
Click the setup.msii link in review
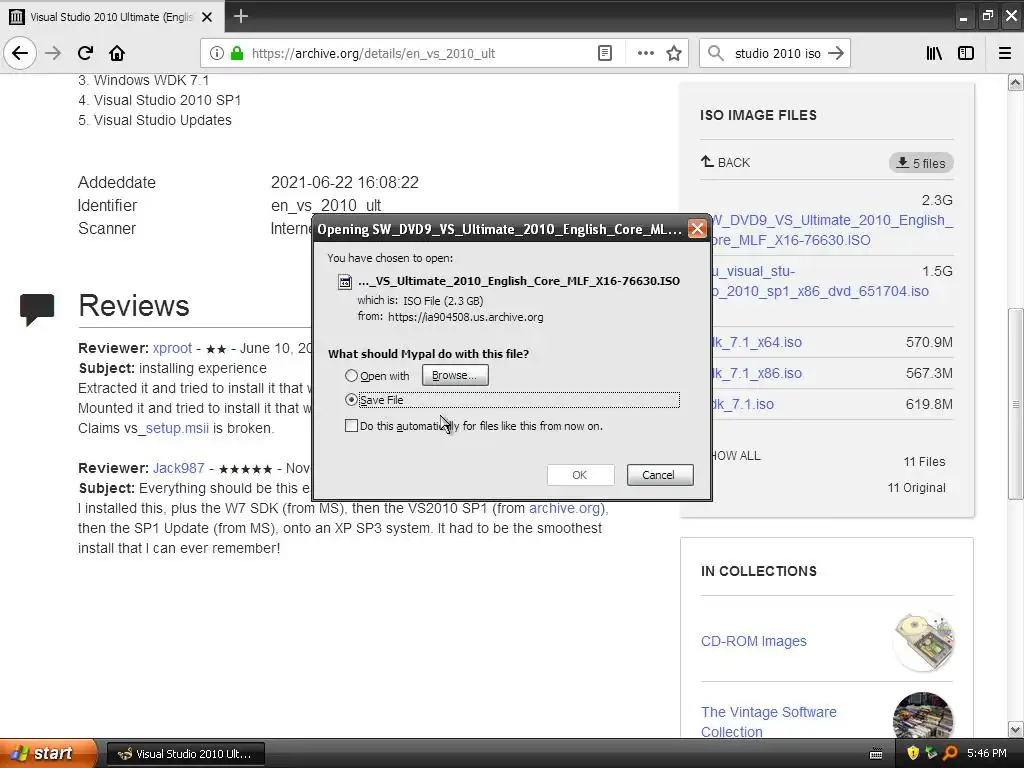click(x=177, y=428)
